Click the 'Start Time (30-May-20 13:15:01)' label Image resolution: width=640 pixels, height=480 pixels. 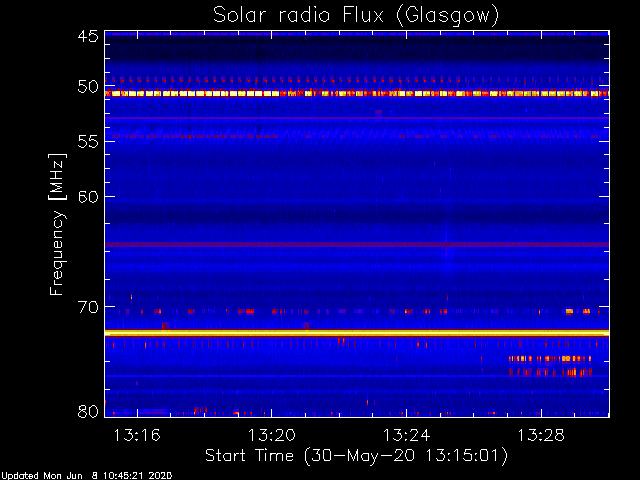pyautogui.click(x=356, y=456)
